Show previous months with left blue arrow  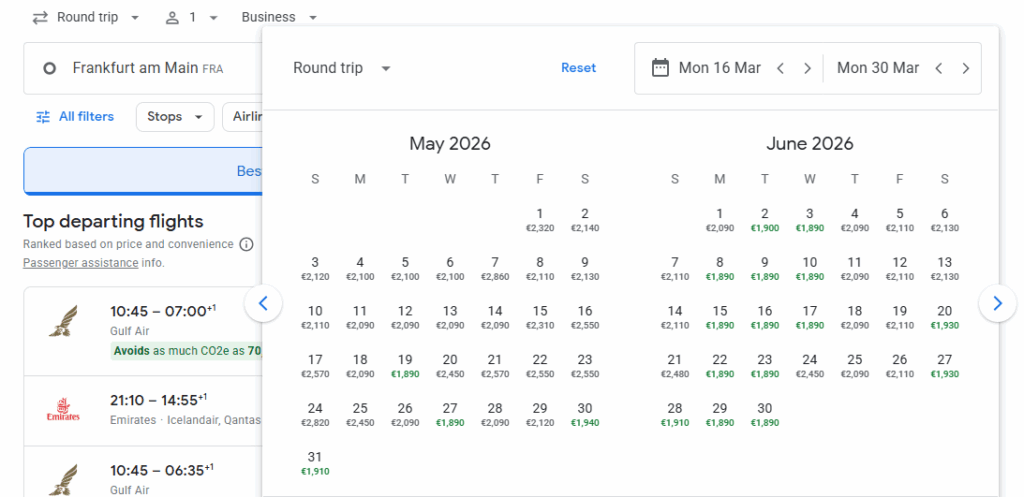(x=263, y=303)
